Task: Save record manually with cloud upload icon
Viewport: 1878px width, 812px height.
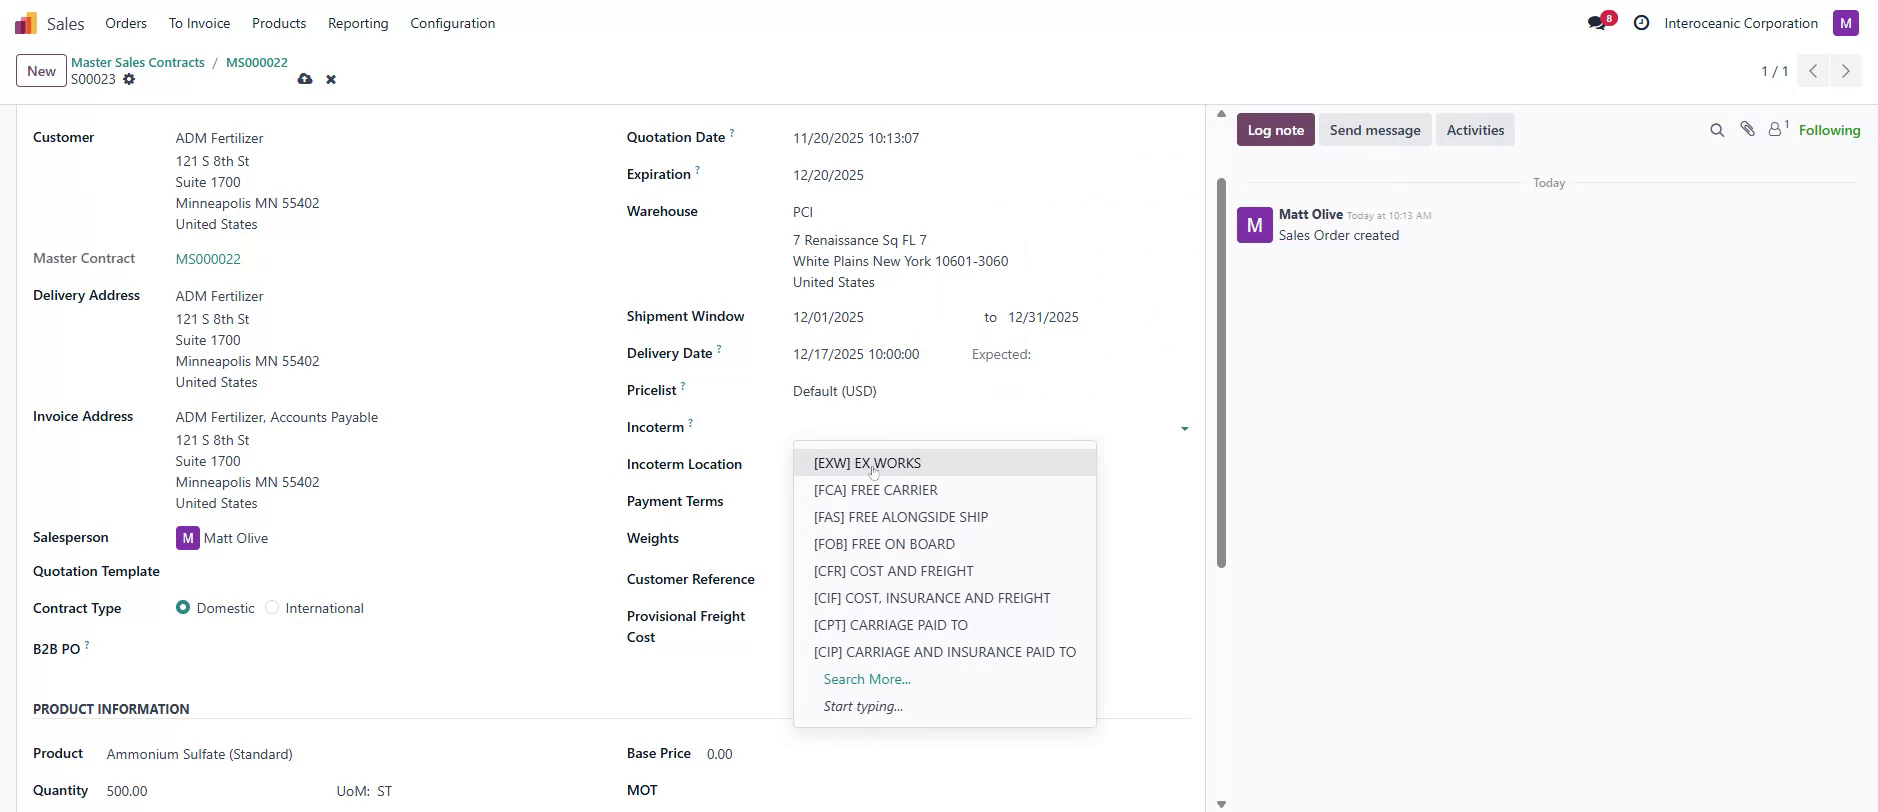Action: pos(305,79)
